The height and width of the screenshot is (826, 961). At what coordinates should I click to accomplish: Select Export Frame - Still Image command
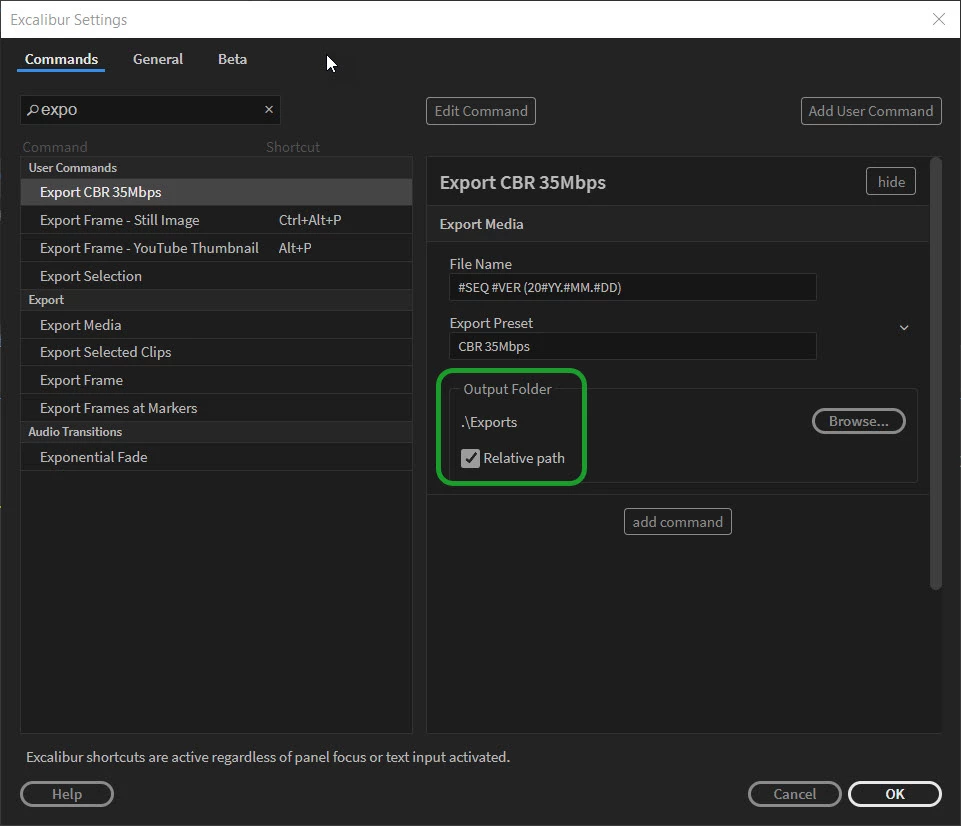(x=216, y=220)
